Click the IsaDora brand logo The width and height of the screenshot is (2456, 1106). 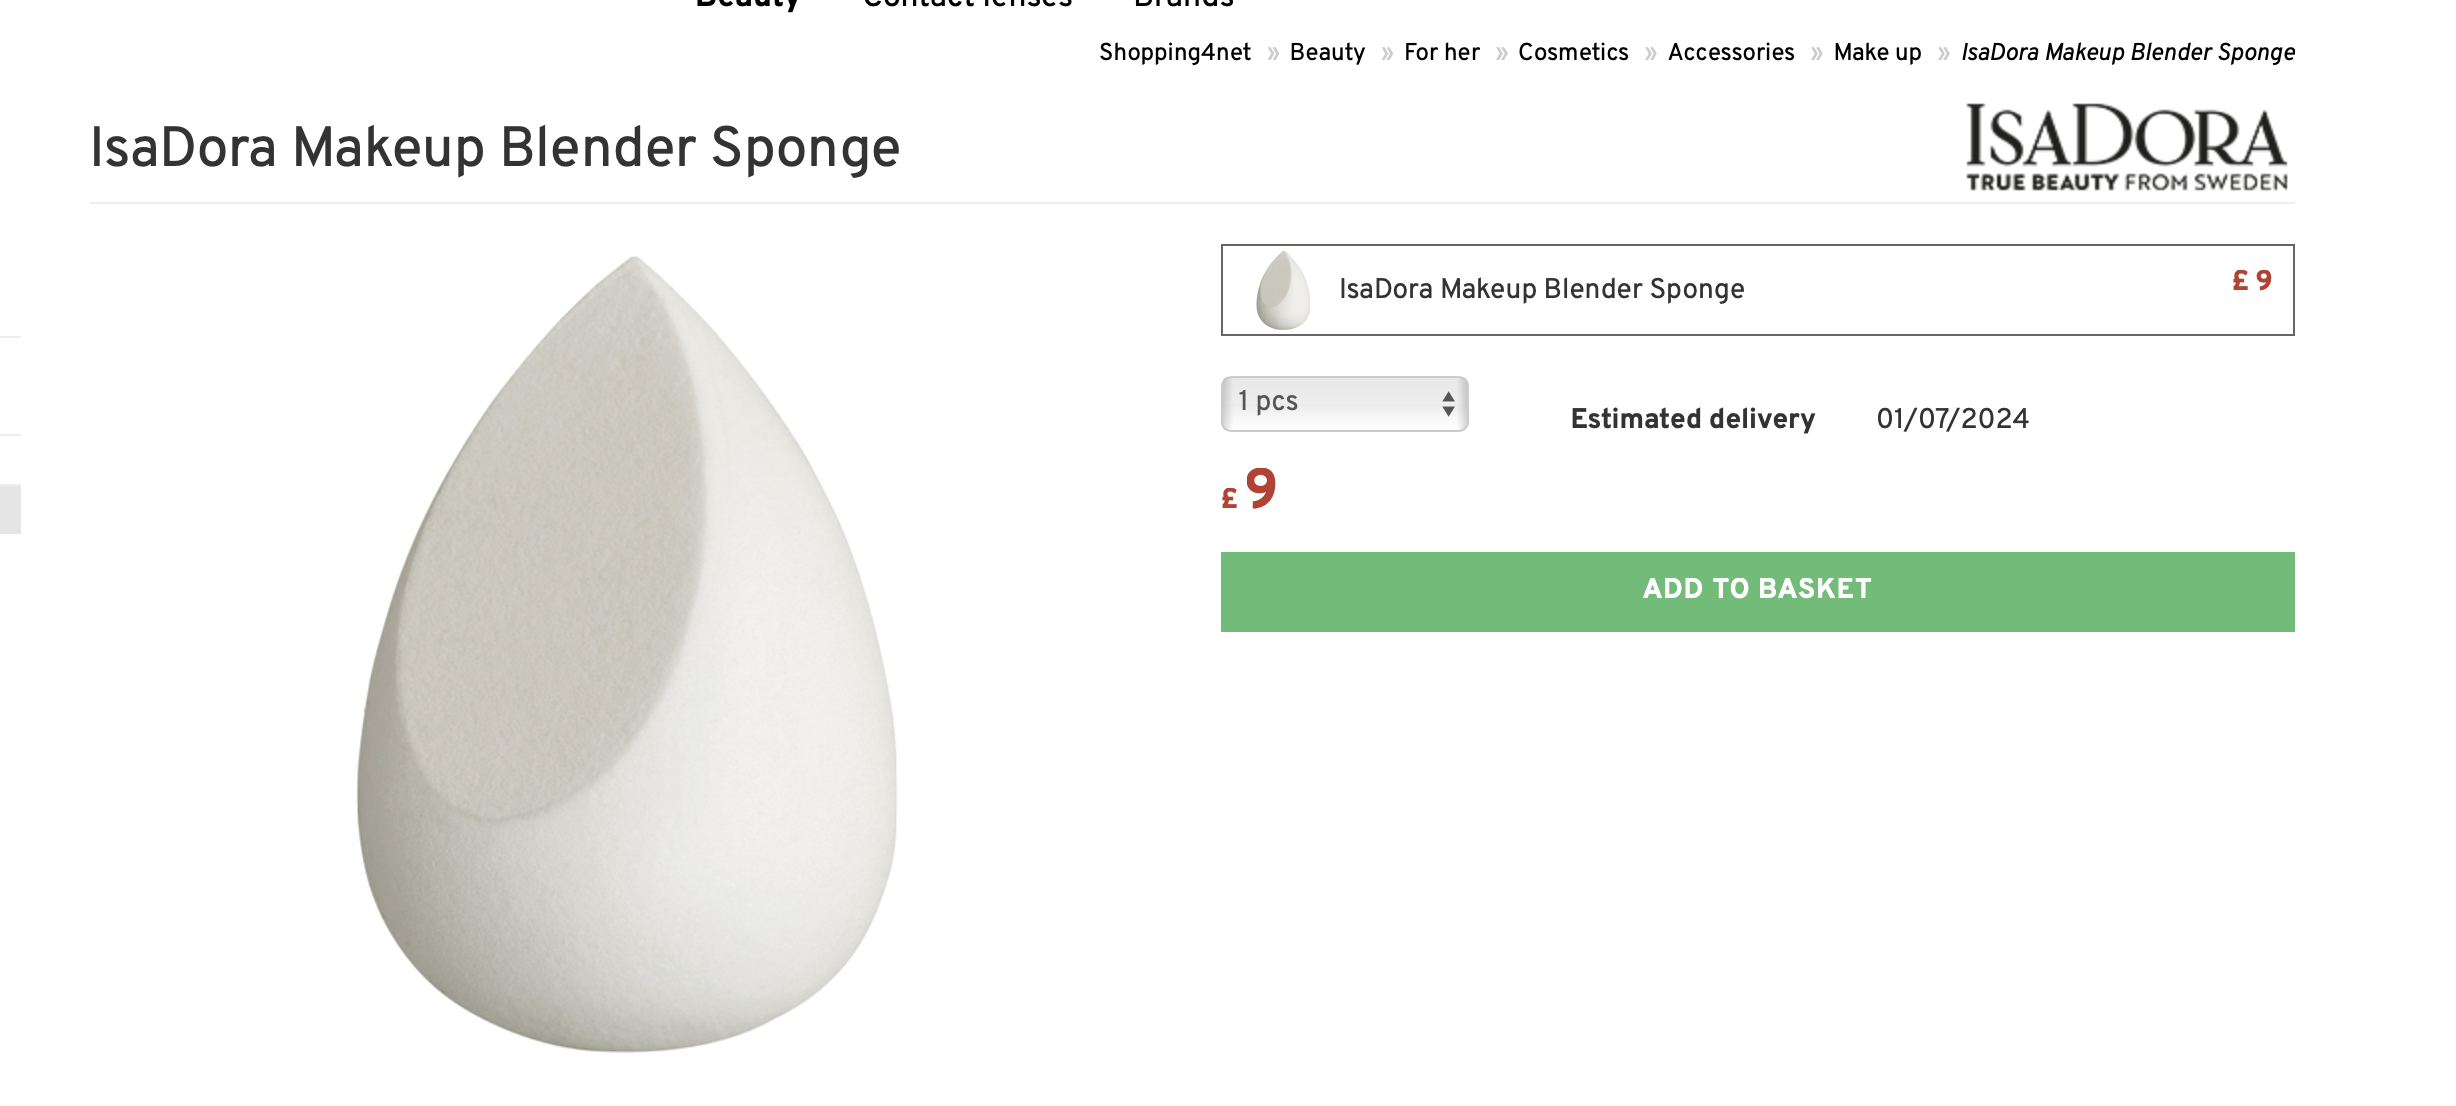(x=2126, y=146)
